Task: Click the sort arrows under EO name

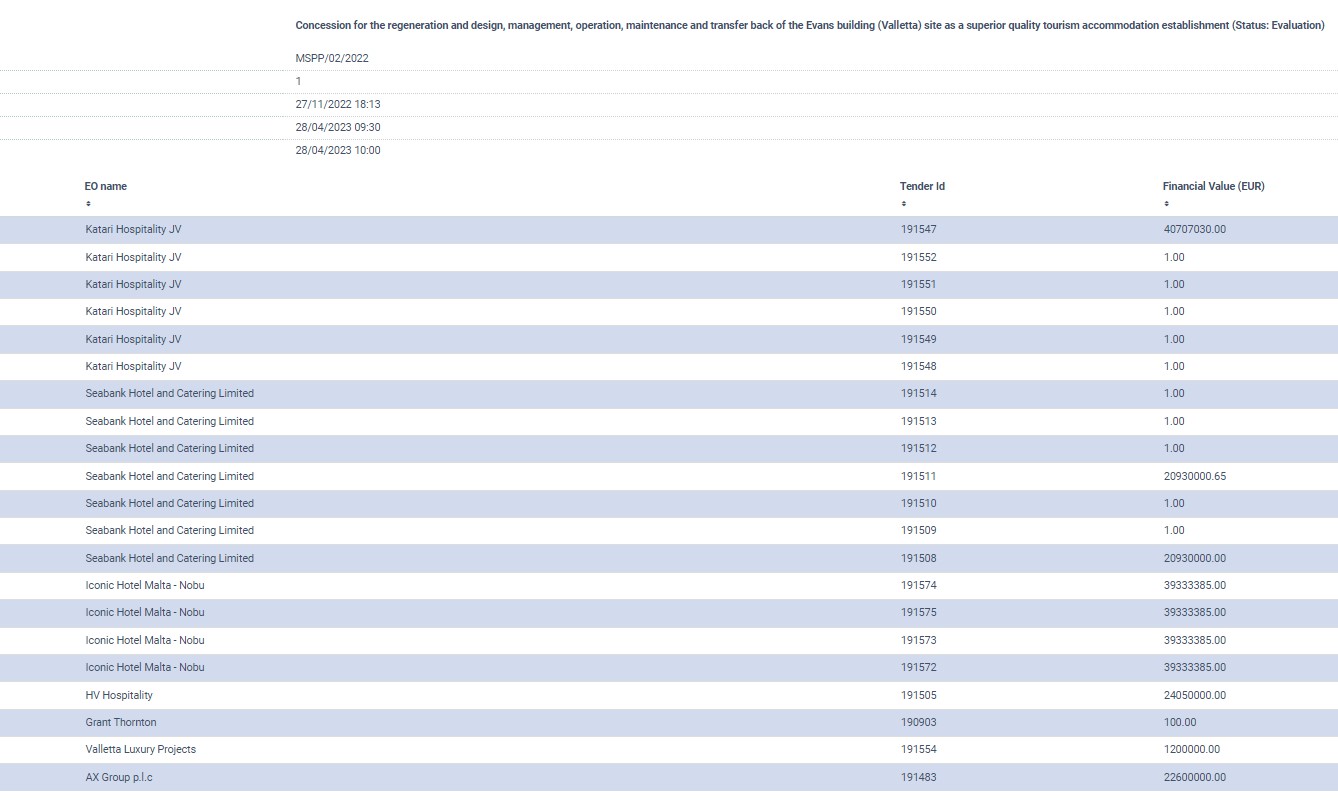Action: [88, 204]
